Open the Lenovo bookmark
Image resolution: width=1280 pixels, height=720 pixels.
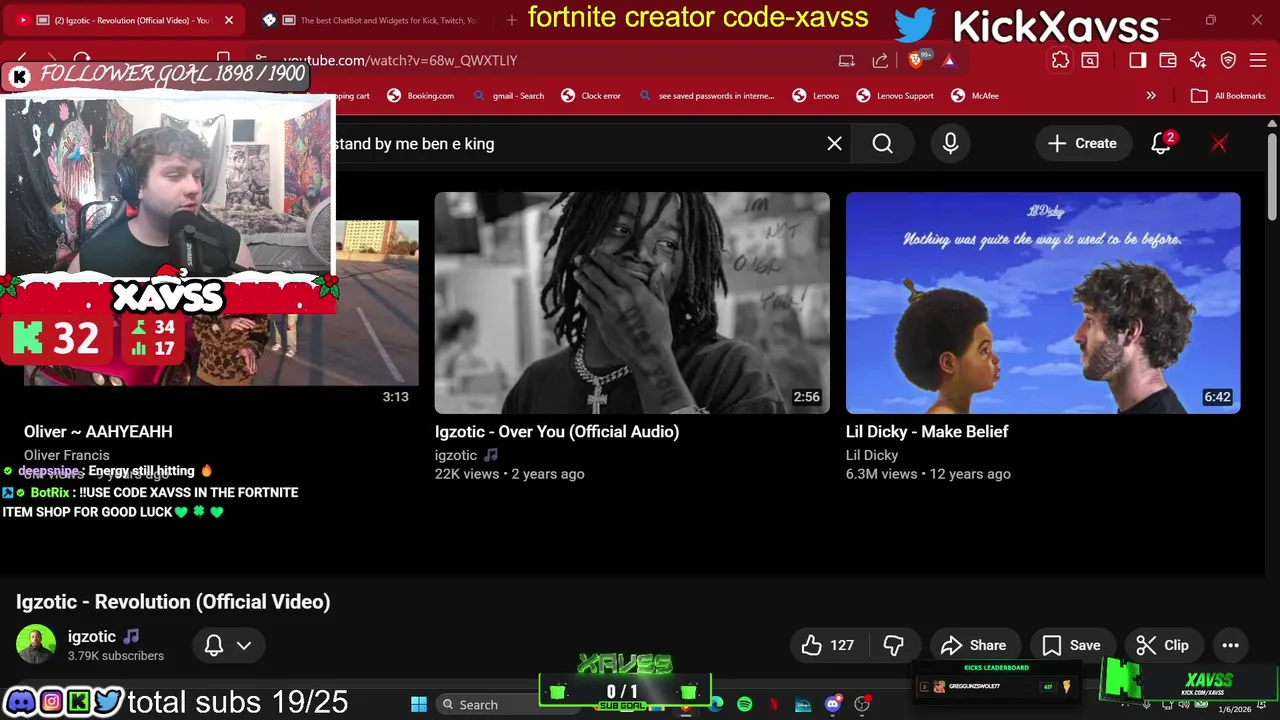pyautogui.click(x=815, y=96)
